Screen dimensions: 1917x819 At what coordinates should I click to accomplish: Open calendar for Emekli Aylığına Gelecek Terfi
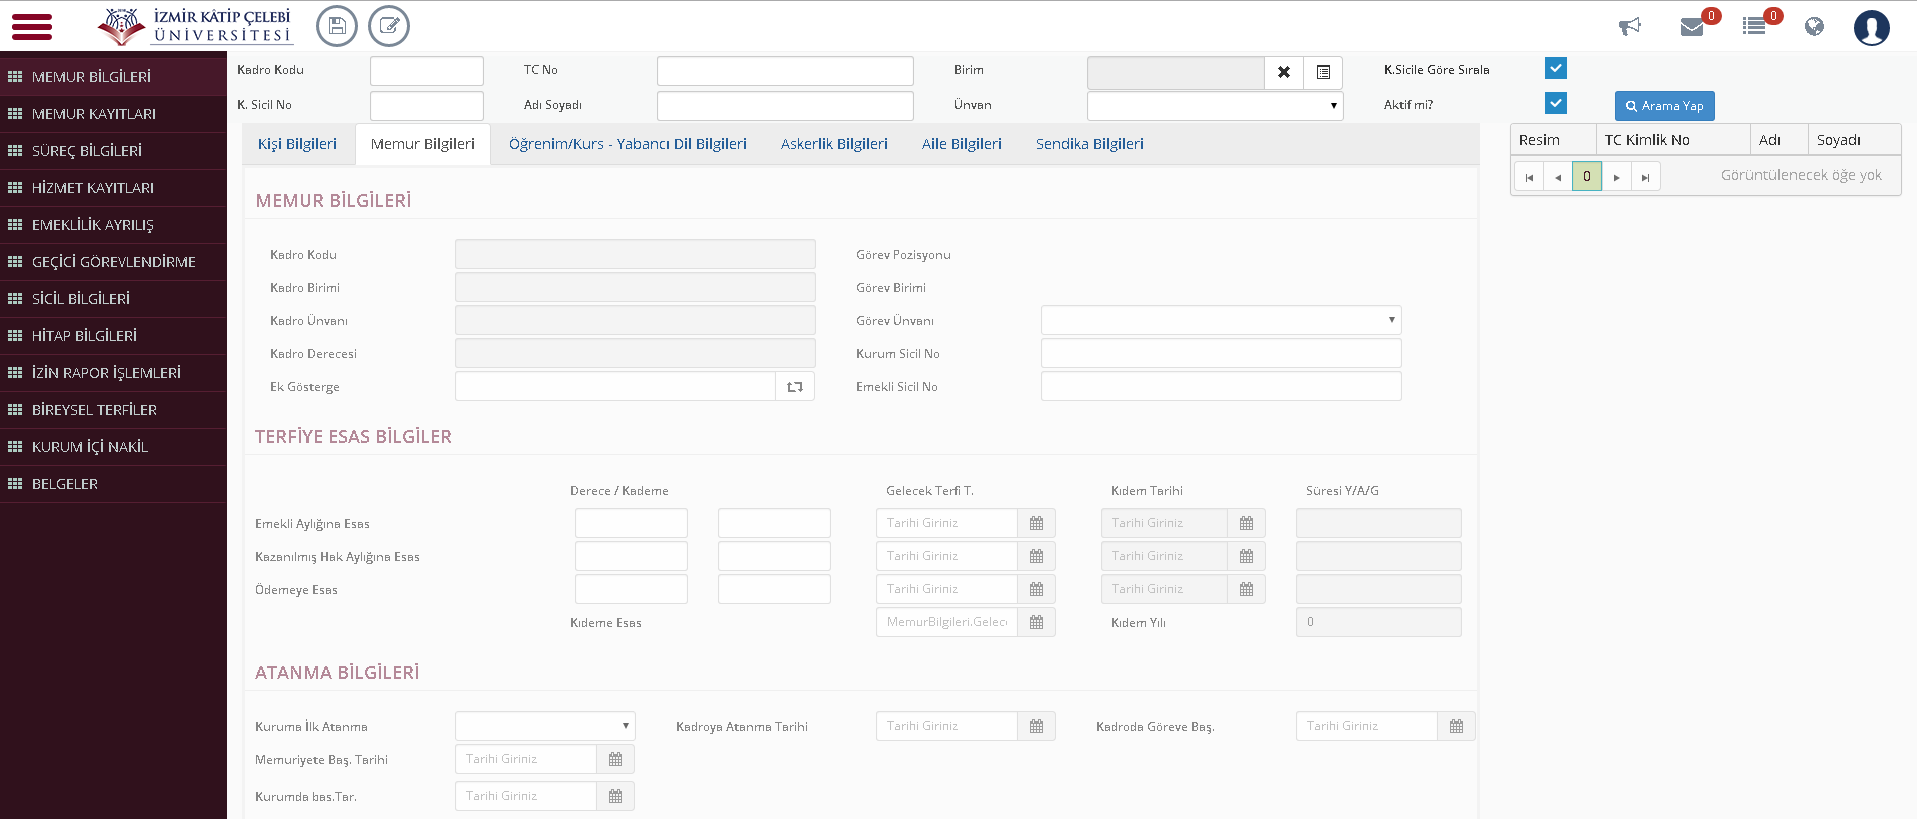coord(1036,523)
